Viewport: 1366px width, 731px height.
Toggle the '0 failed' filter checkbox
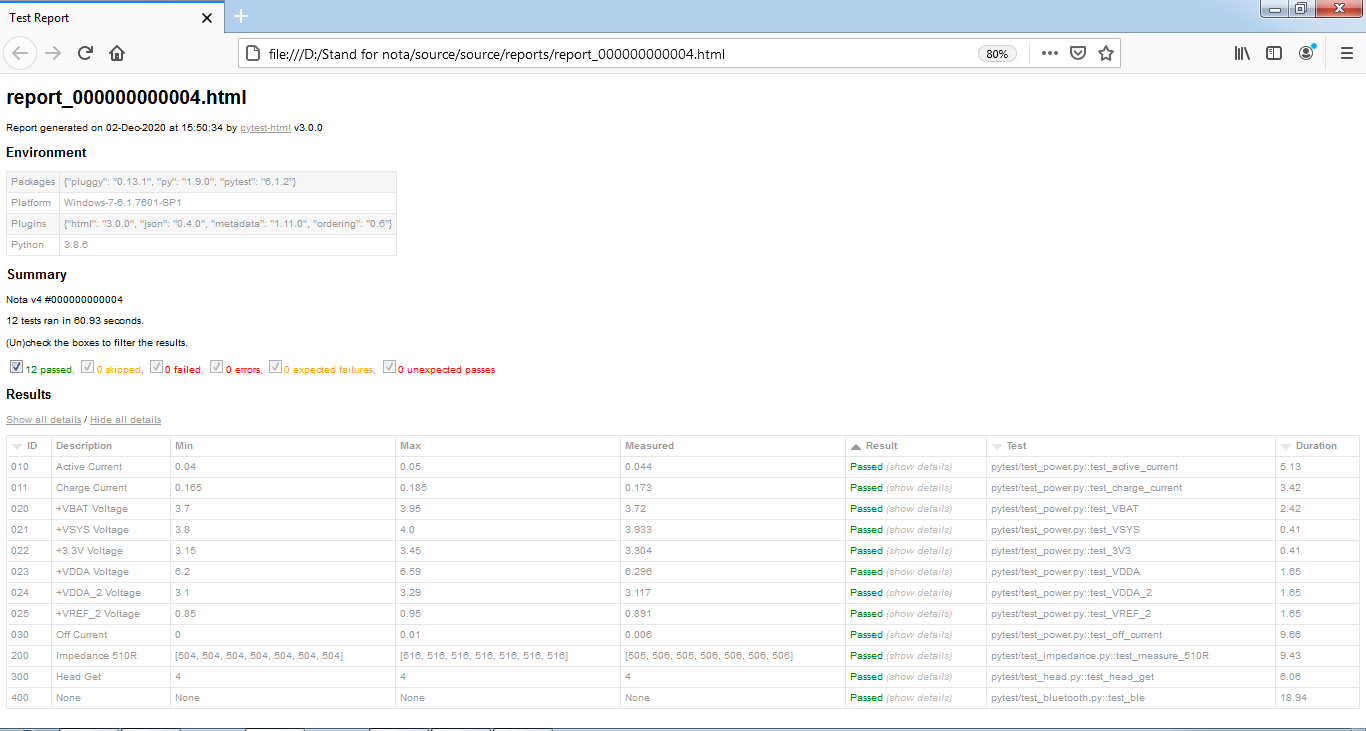point(156,368)
